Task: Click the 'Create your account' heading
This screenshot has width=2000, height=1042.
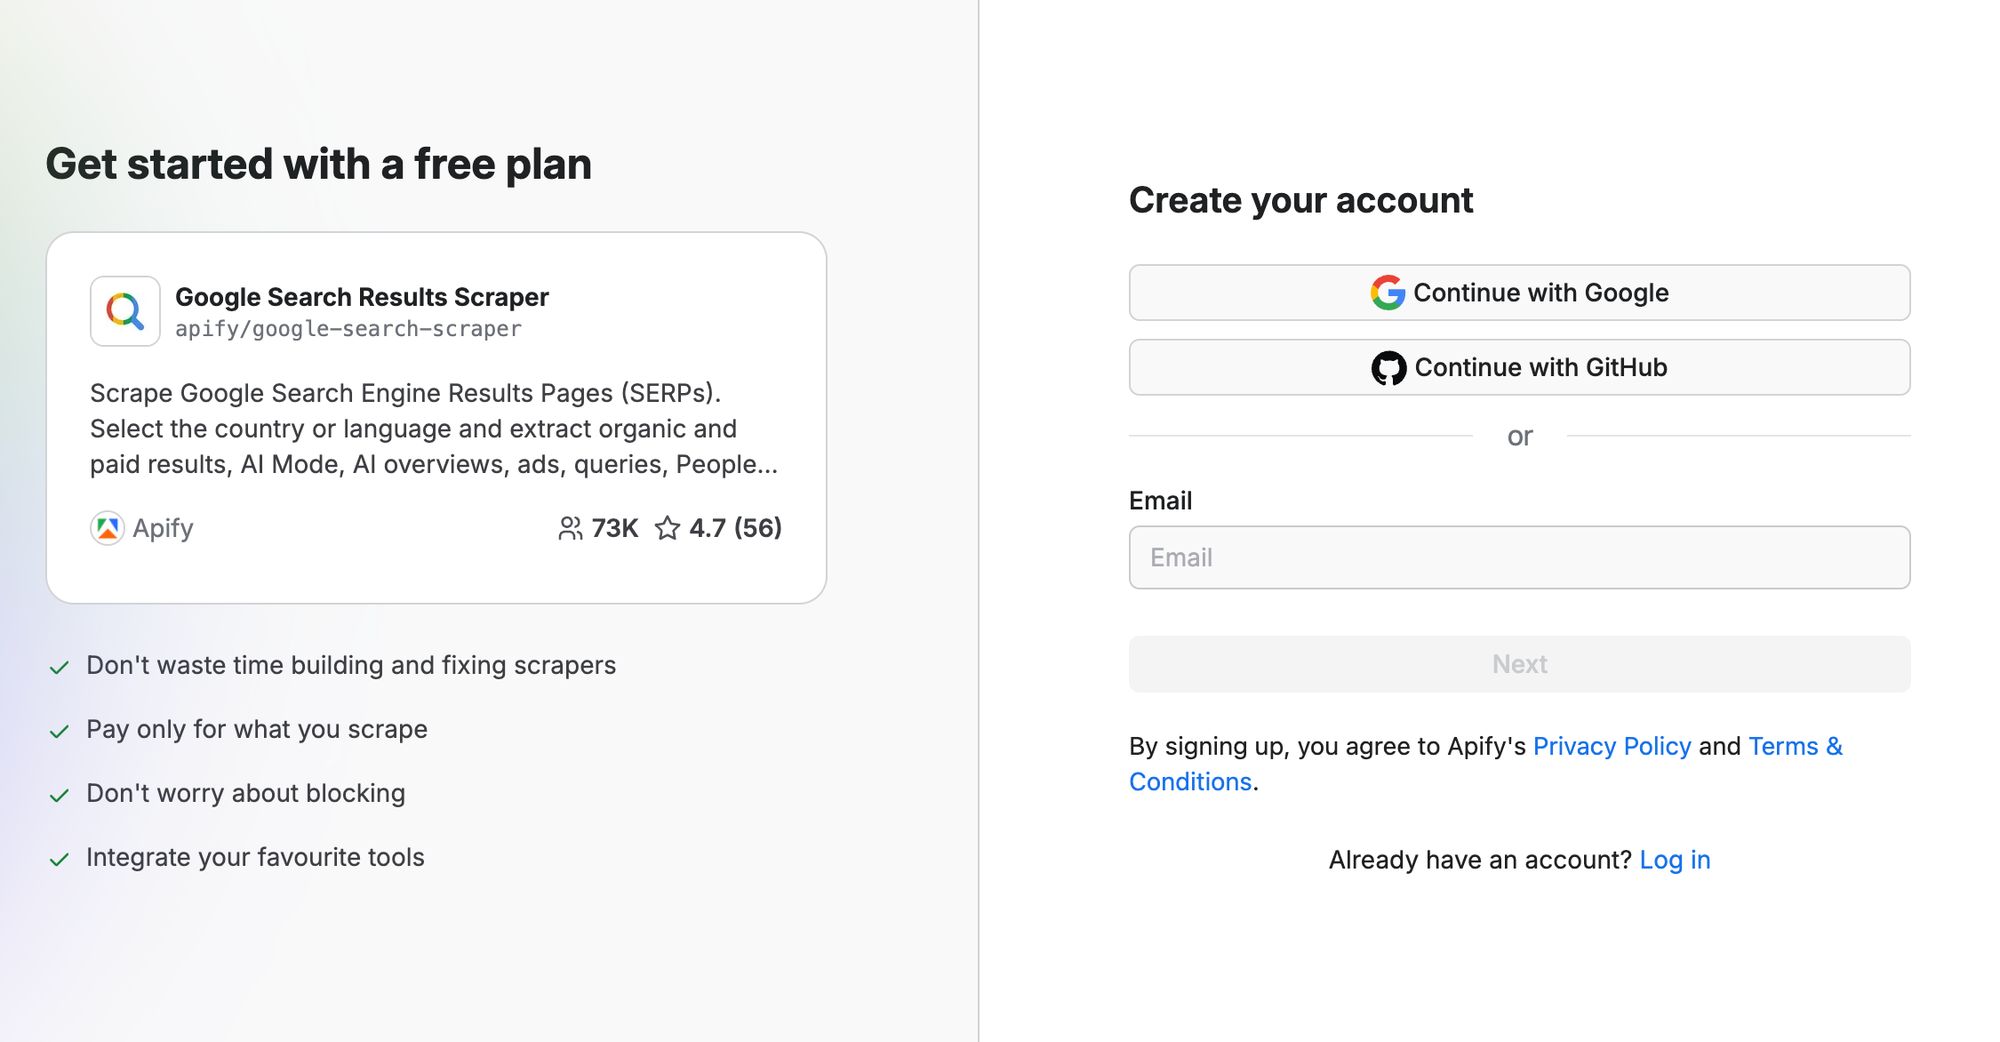Action: 1300,200
